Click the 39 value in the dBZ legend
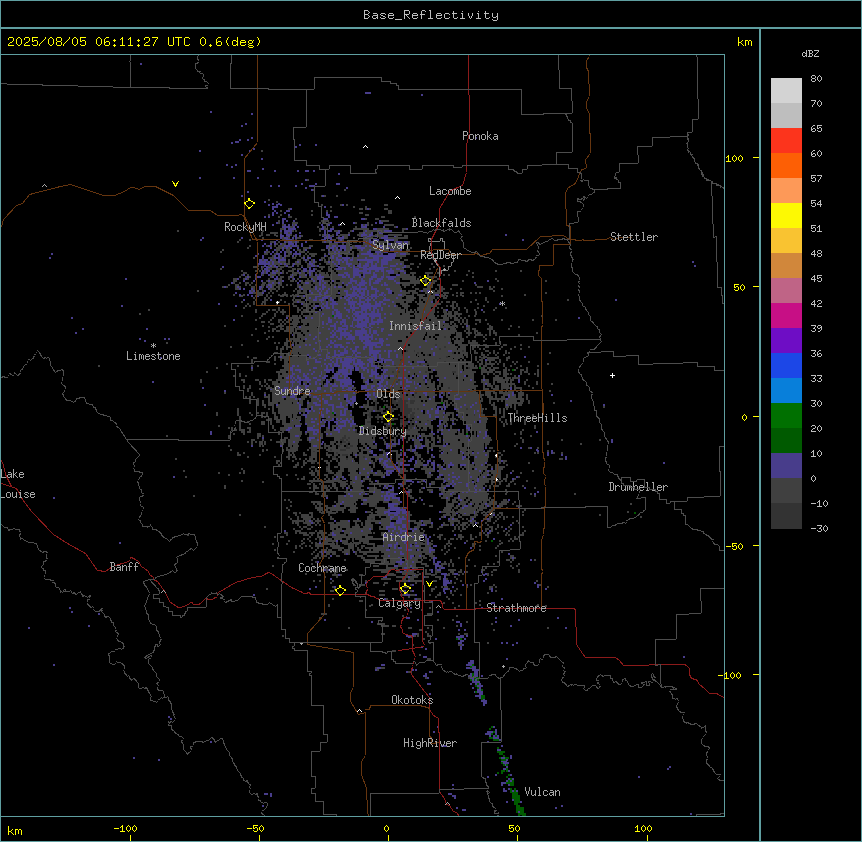 click(816, 329)
